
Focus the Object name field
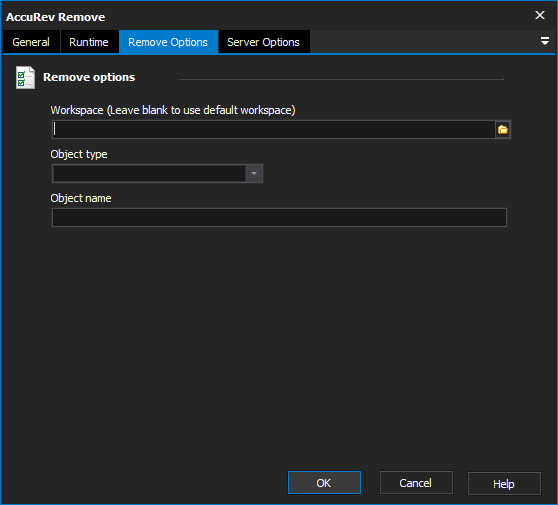click(x=279, y=217)
